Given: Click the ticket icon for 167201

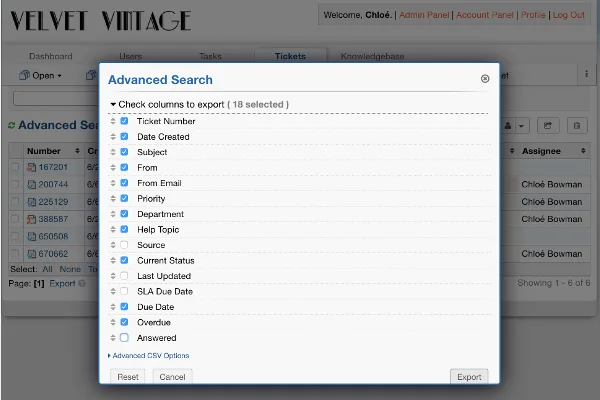Looking at the screenshot, I should (x=31, y=167).
